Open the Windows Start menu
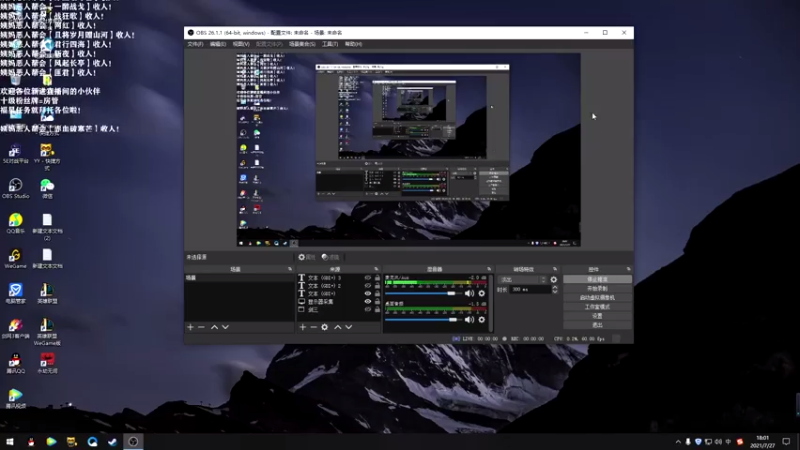Image resolution: width=800 pixels, height=450 pixels. [10, 441]
